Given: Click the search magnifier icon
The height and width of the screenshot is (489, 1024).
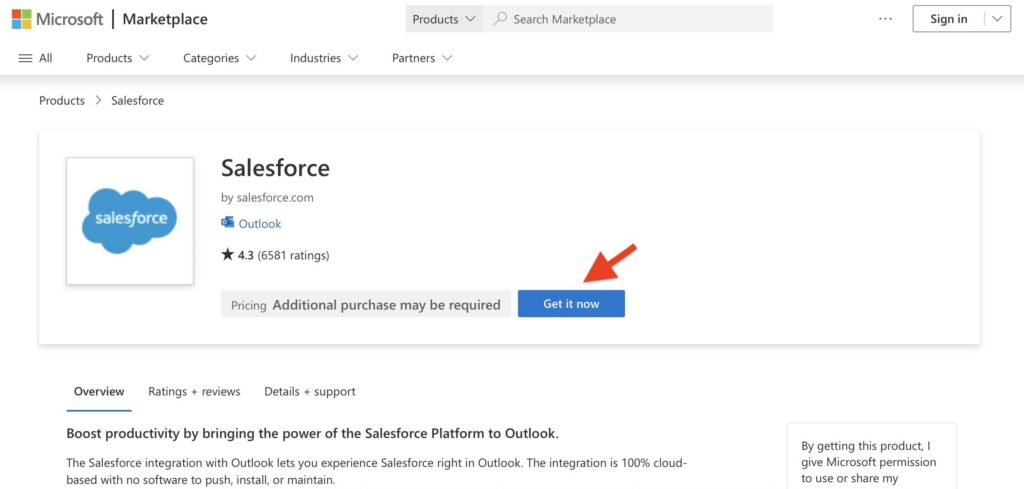Looking at the screenshot, I should pos(500,19).
